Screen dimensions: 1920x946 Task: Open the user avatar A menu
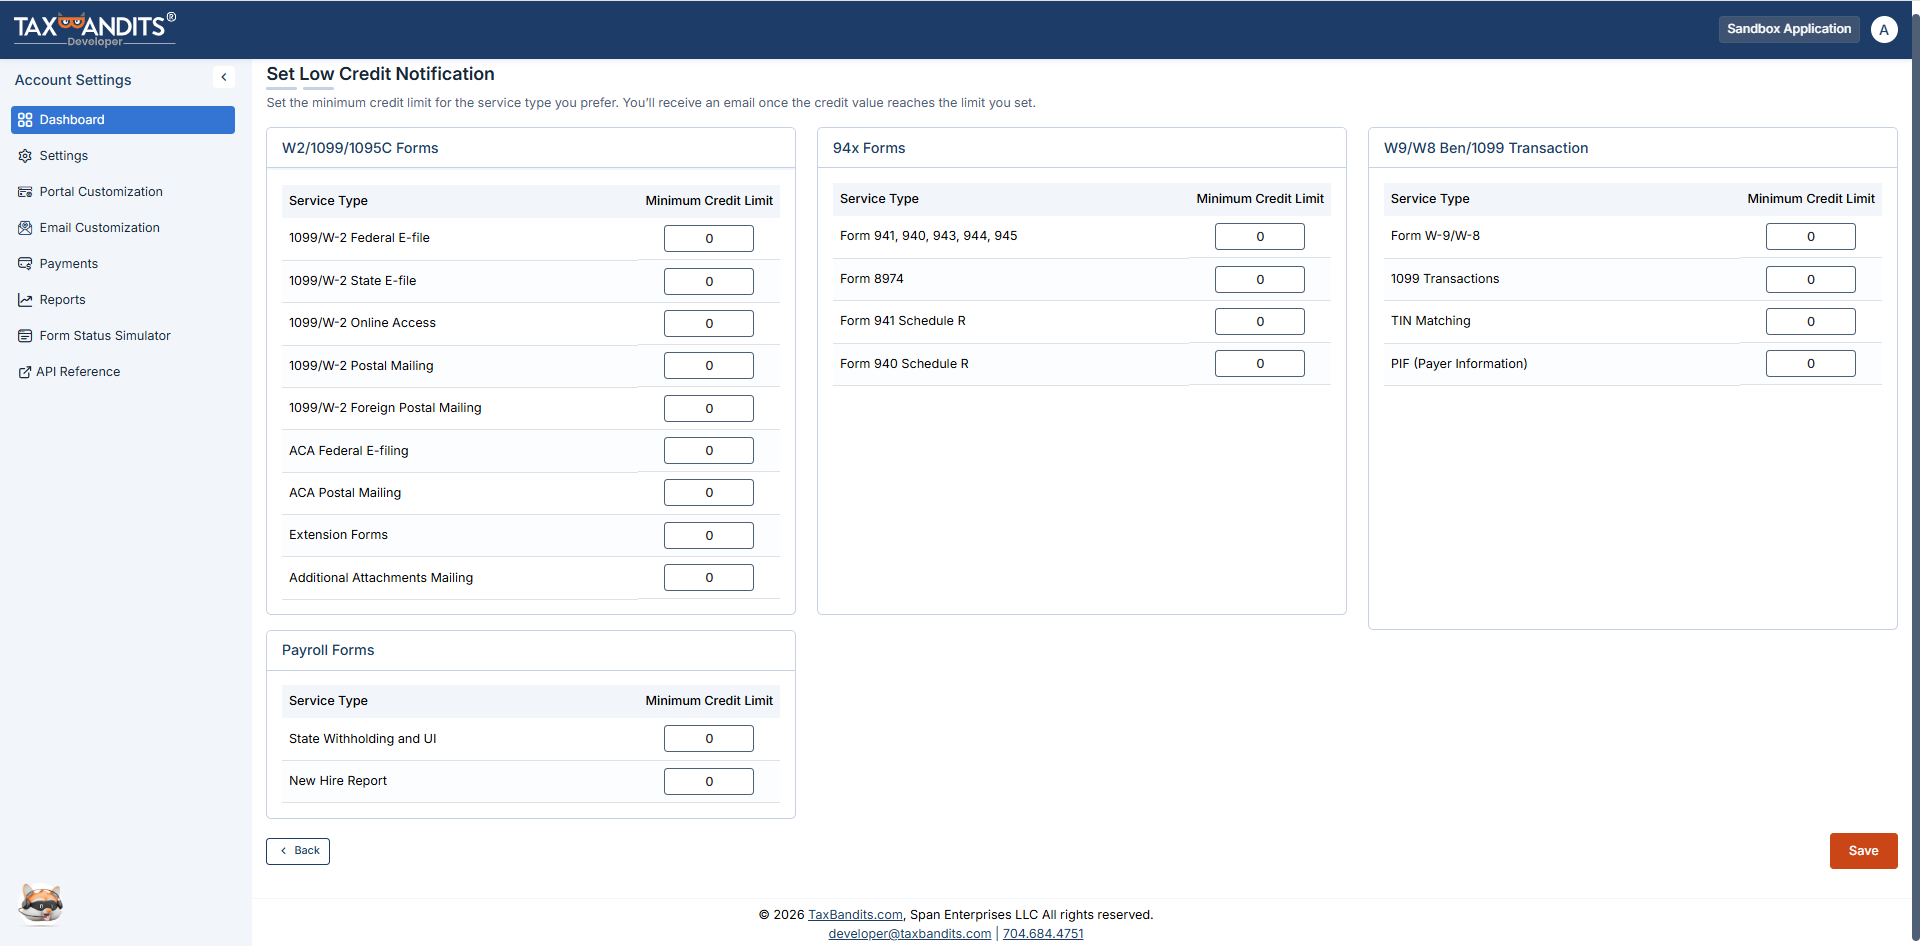1884,29
